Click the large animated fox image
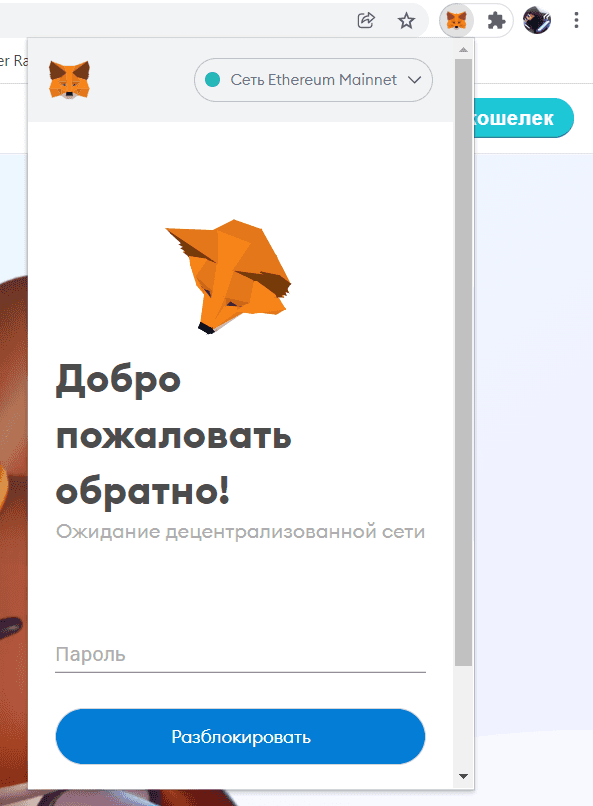 (229, 276)
